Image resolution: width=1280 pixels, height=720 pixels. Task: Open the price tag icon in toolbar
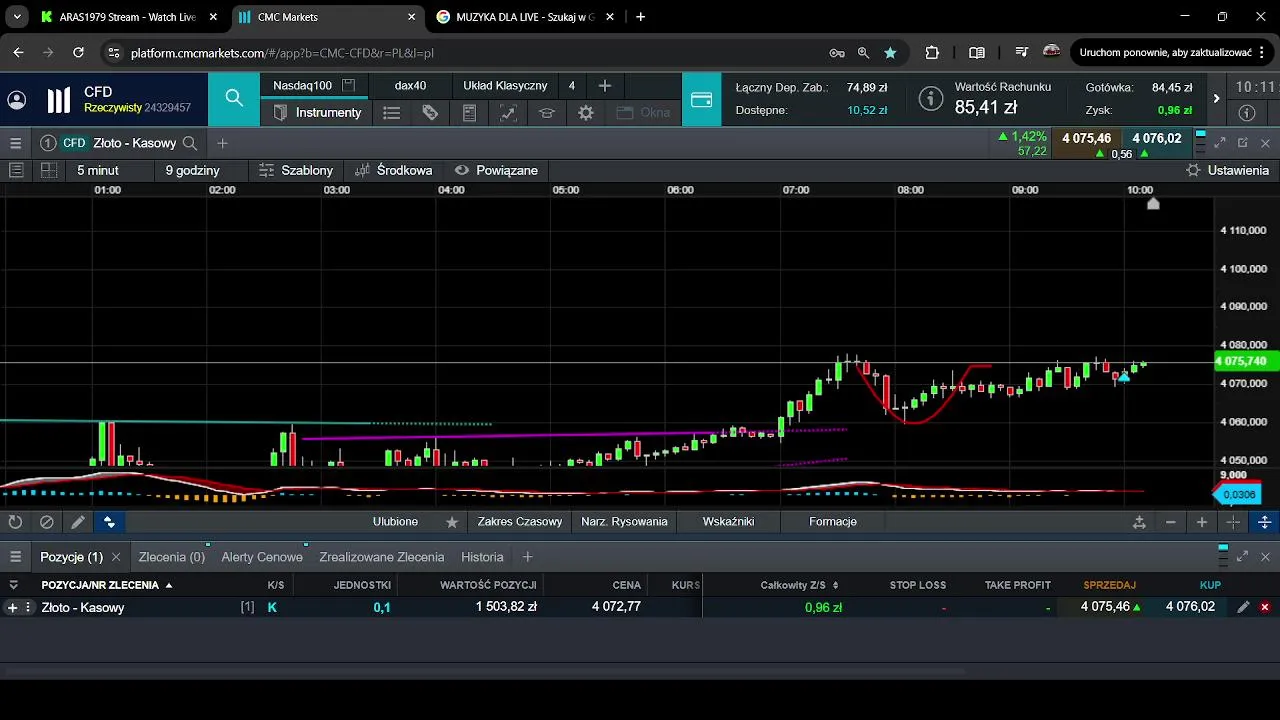[430, 113]
